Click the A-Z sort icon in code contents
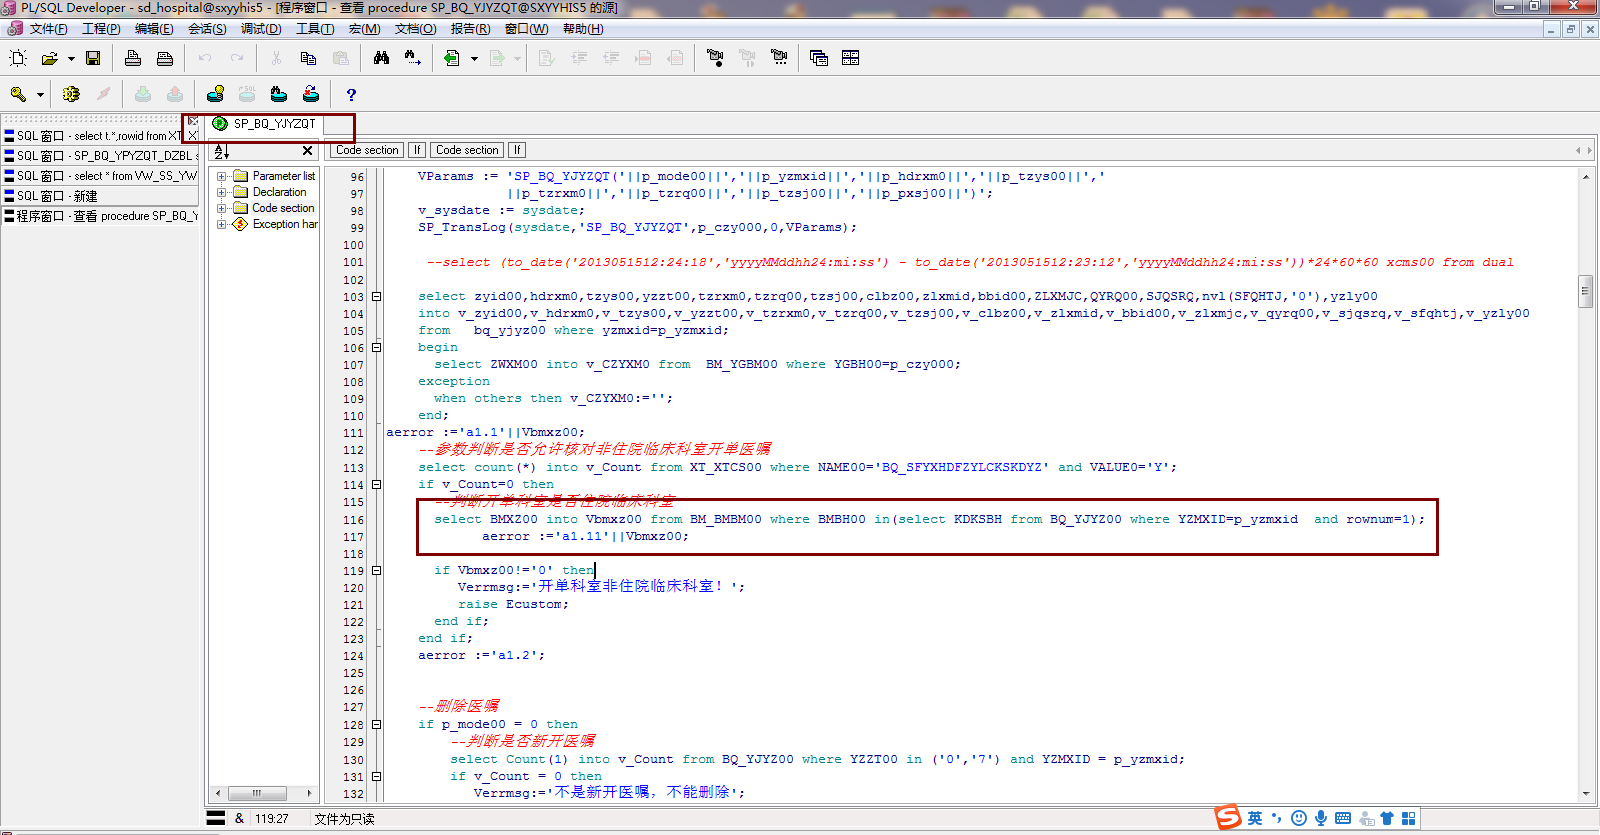 coord(222,151)
